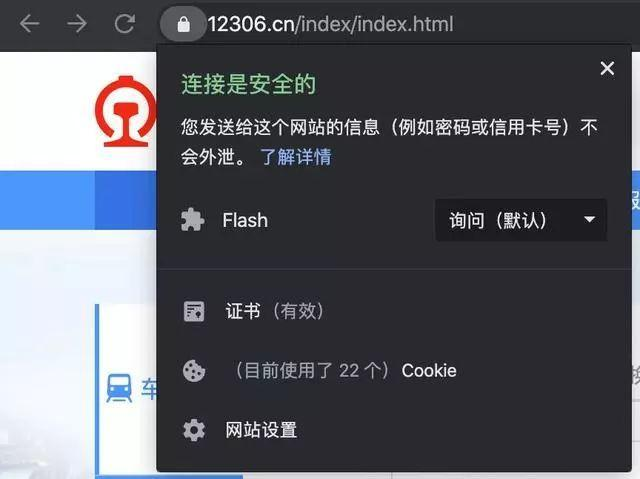Image resolution: width=640 pixels, height=479 pixels.
Task: Click the cookie icon
Action: point(194,371)
